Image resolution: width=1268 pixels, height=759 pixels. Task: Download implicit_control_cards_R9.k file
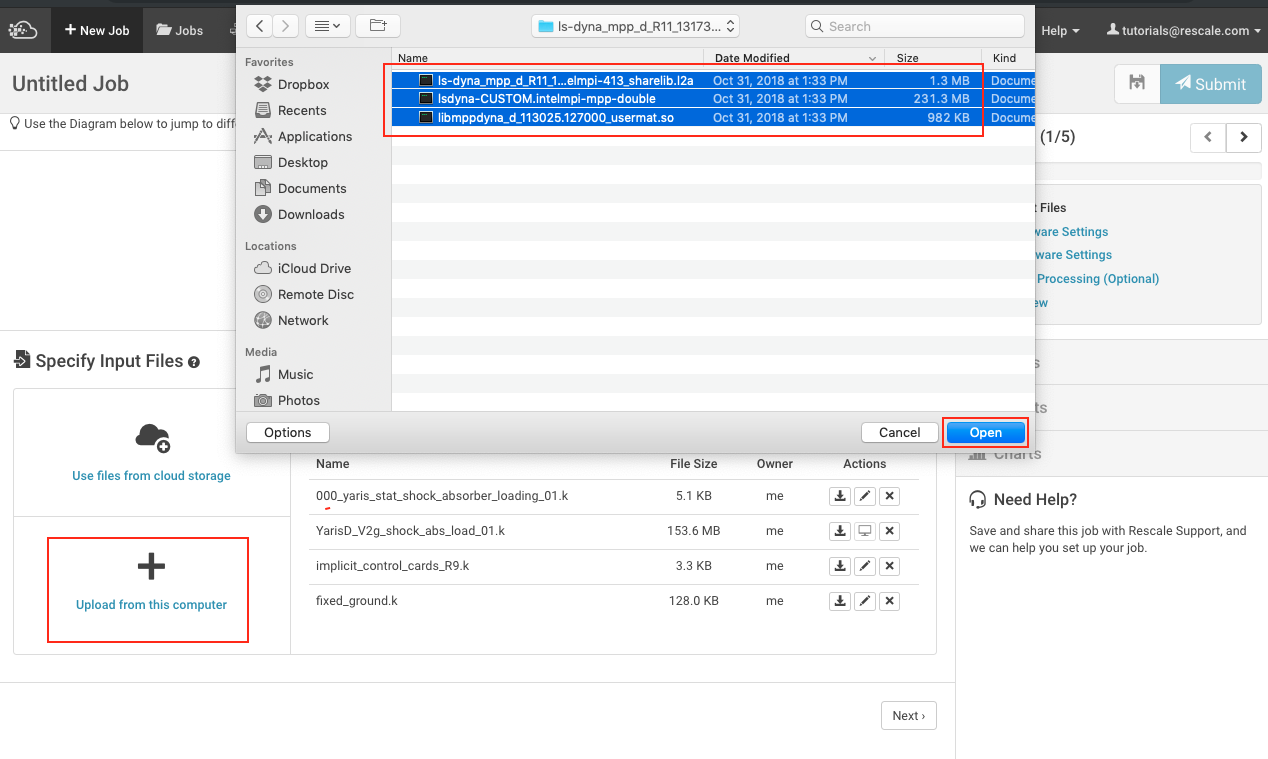click(x=840, y=566)
